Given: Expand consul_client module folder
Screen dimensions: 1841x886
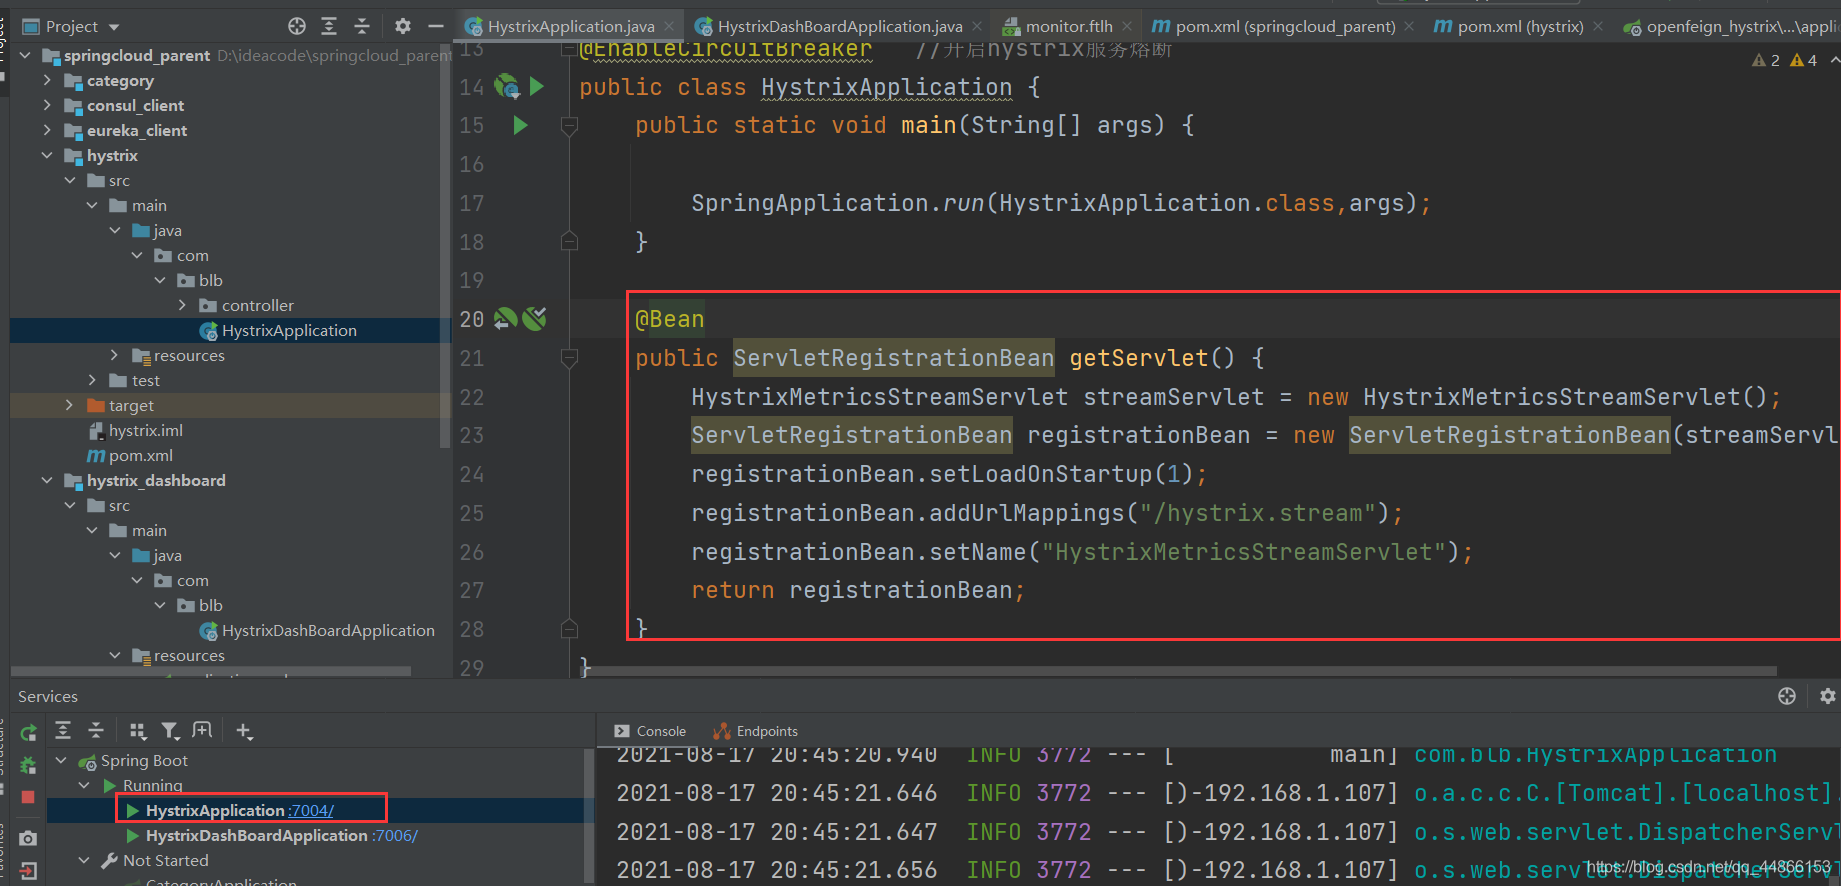Looking at the screenshot, I should coord(47,105).
